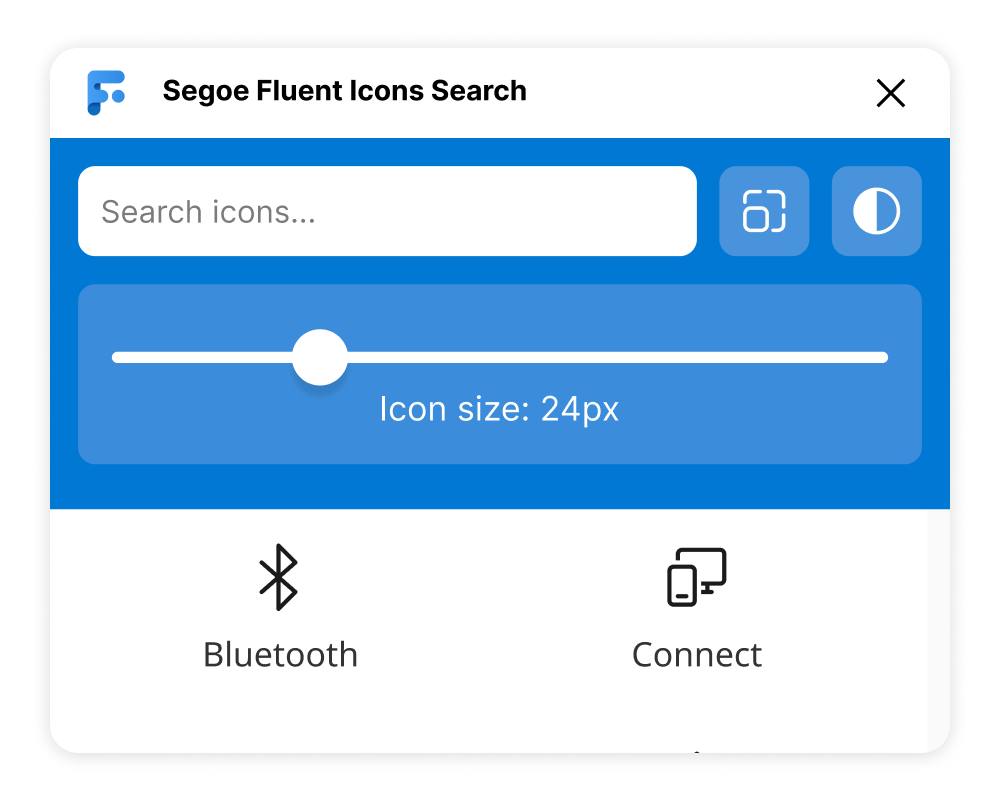Click the results list vertical scrollbar
Screen dimensions: 1000x800
(938, 631)
